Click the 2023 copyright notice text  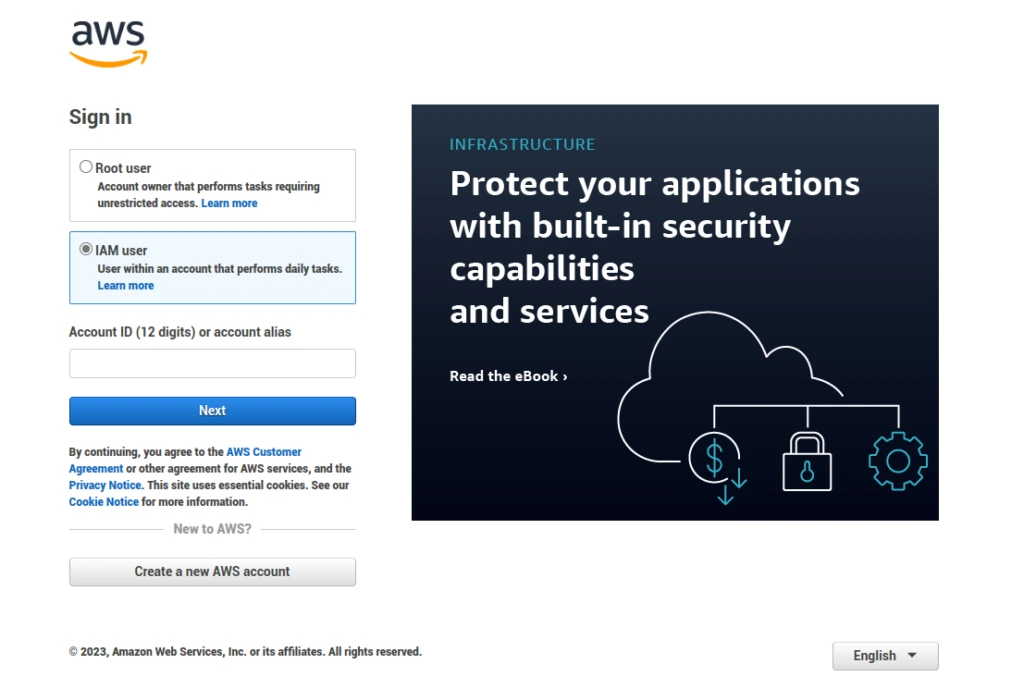246,652
